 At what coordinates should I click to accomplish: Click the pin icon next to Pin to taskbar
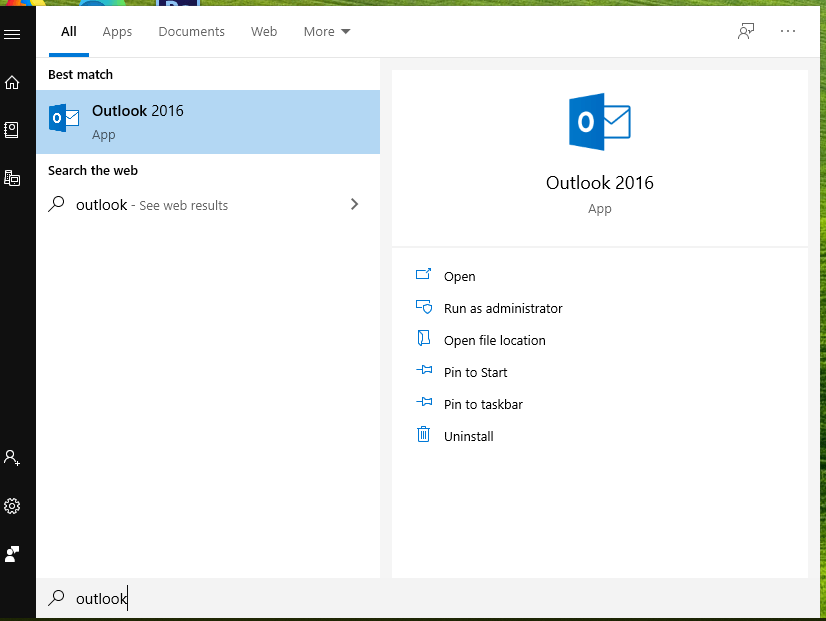(424, 402)
